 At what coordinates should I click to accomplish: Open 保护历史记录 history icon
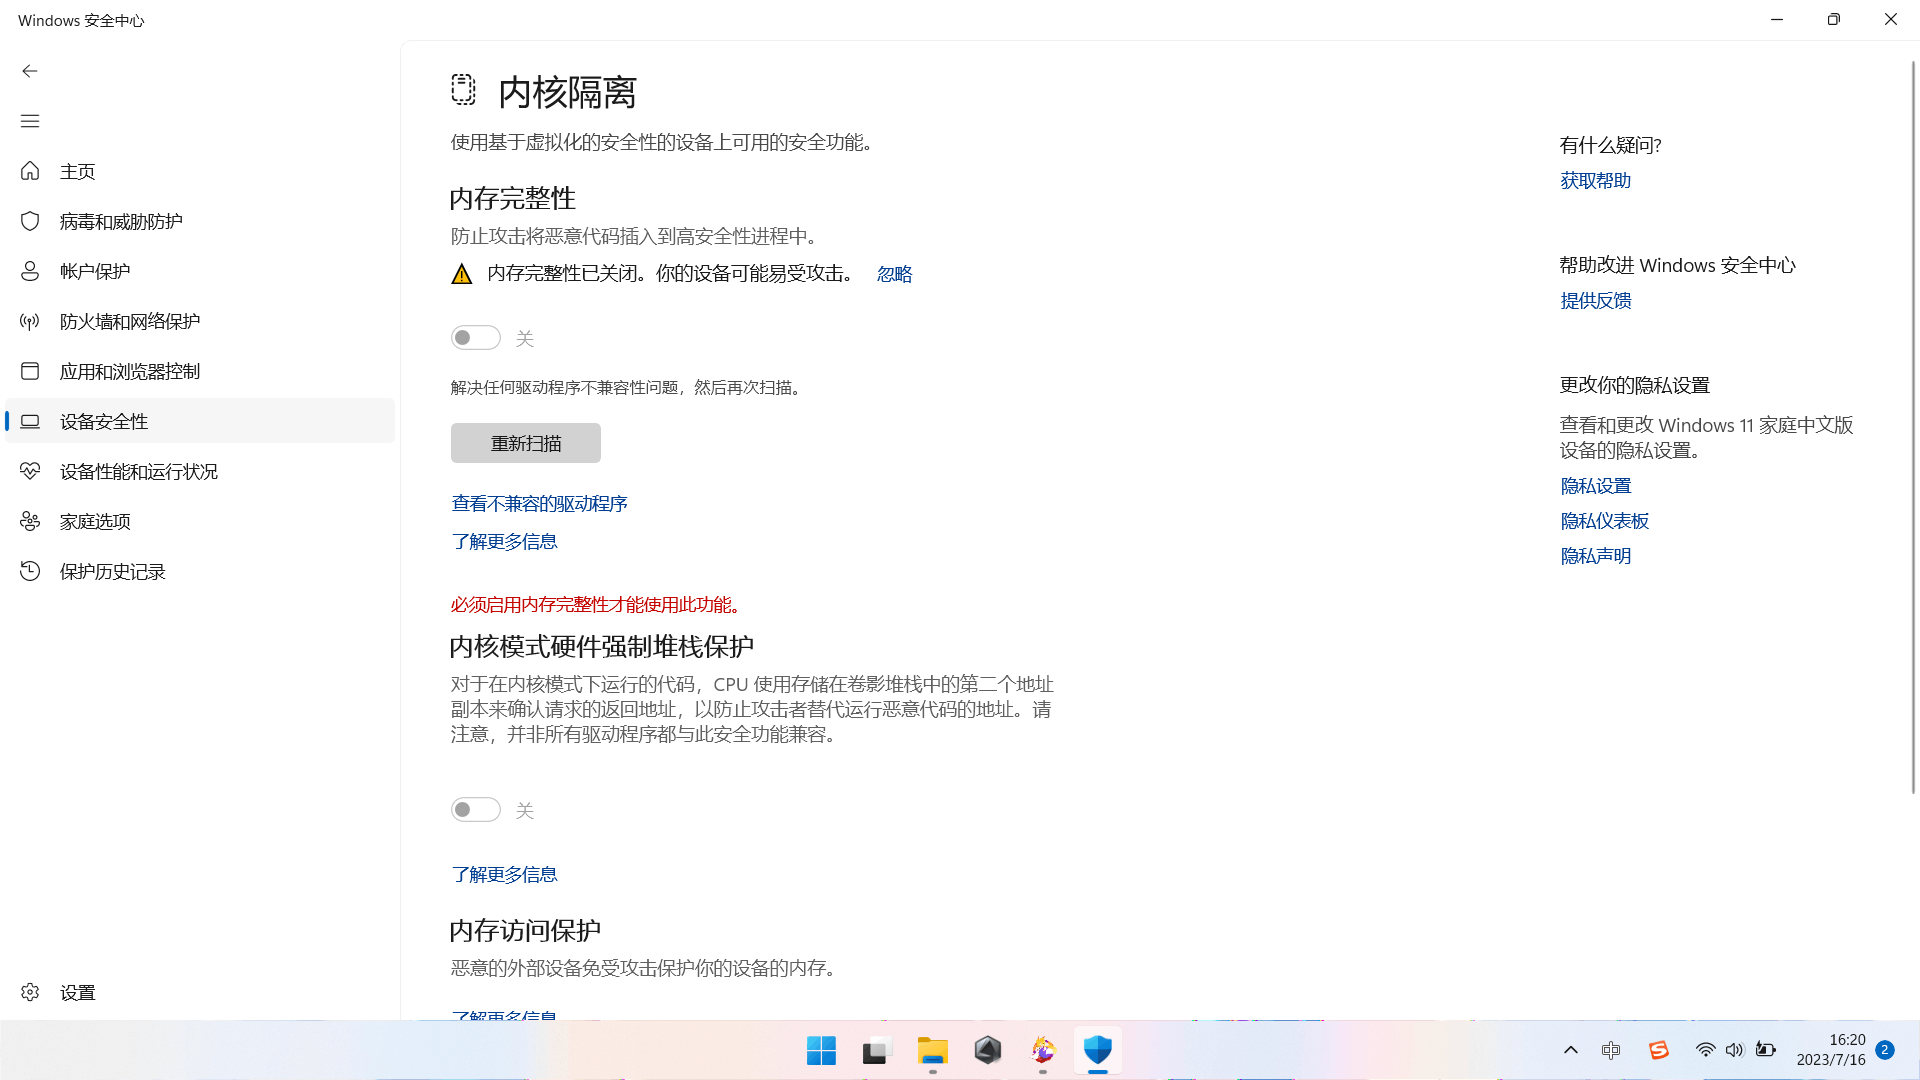[30, 571]
